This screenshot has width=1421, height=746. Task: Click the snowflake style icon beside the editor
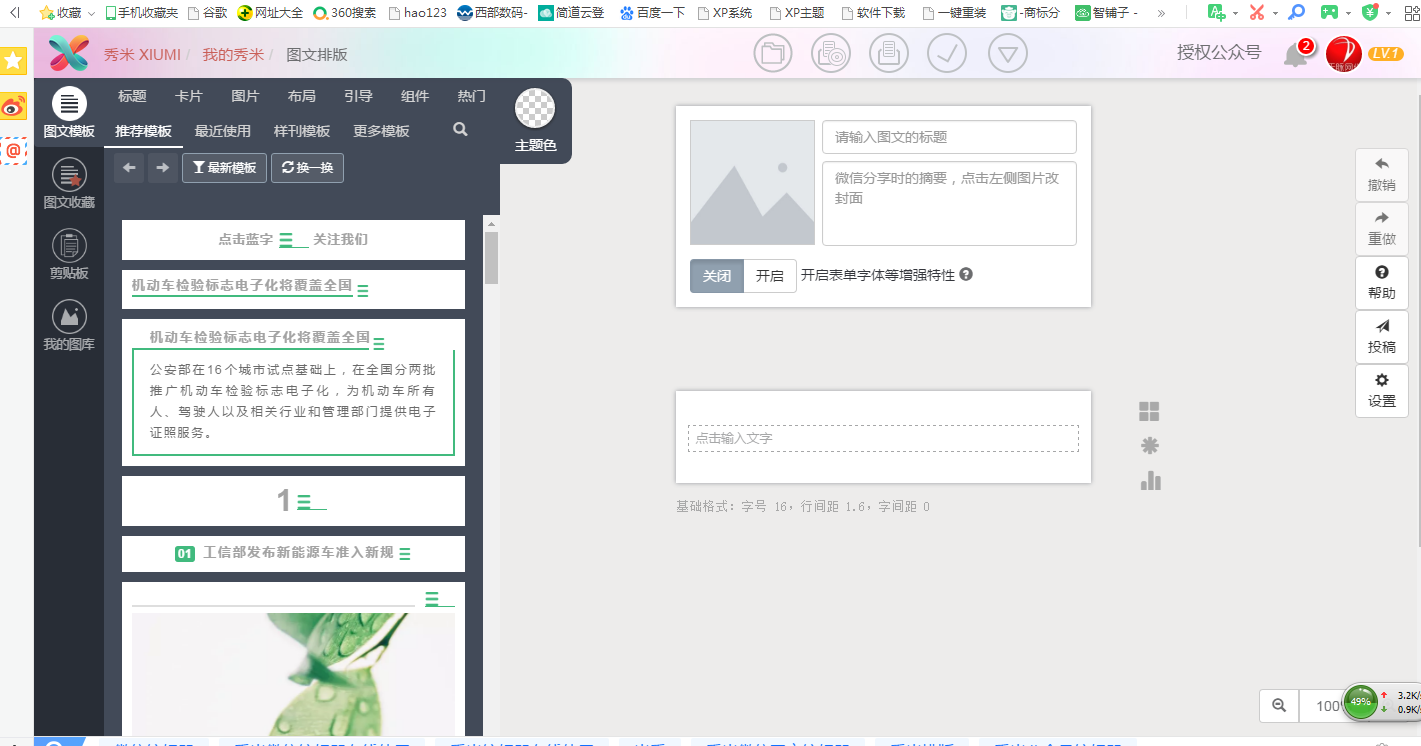pyautogui.click(x=1149, y=445)
